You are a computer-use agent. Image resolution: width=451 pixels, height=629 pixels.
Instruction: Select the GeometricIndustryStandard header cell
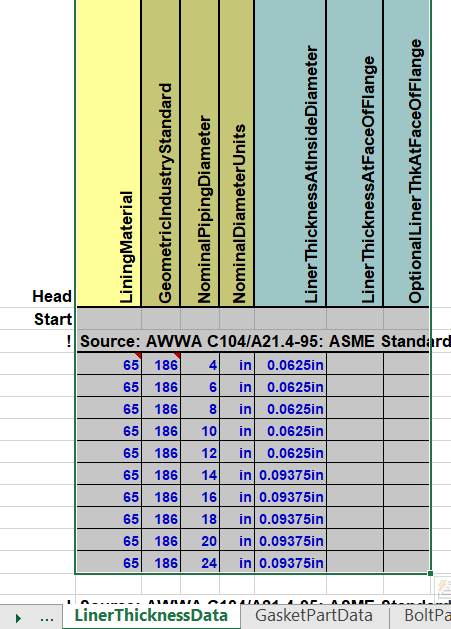click(x=160, y=153)
